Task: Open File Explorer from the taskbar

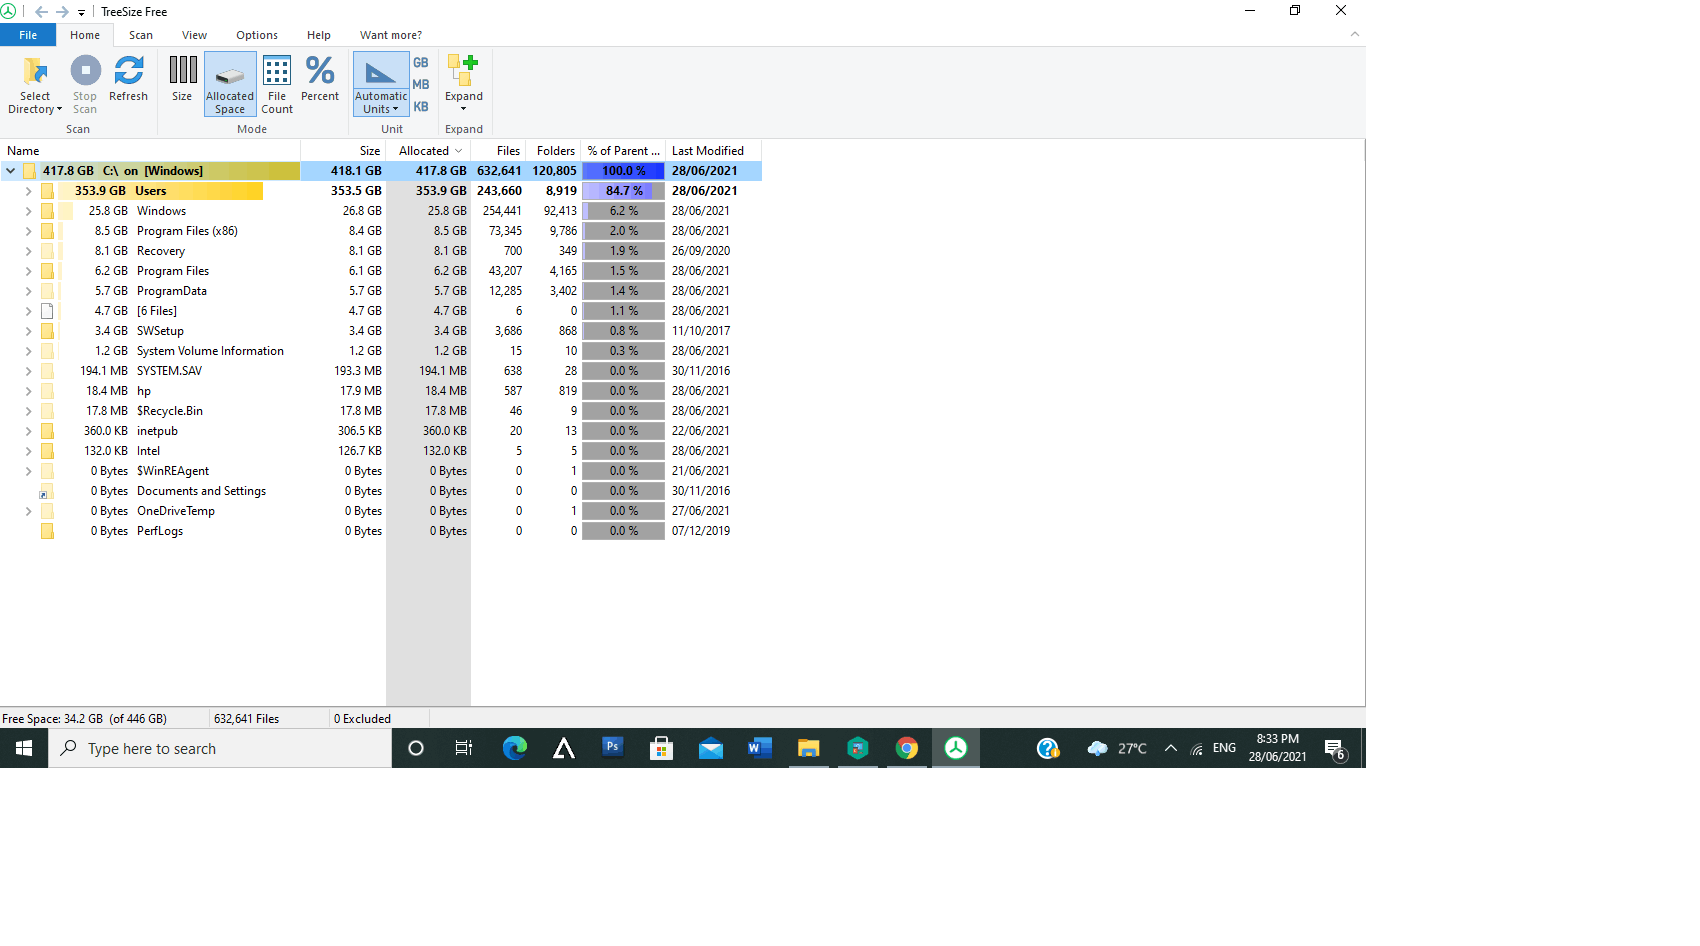Action: coord(808,748)
